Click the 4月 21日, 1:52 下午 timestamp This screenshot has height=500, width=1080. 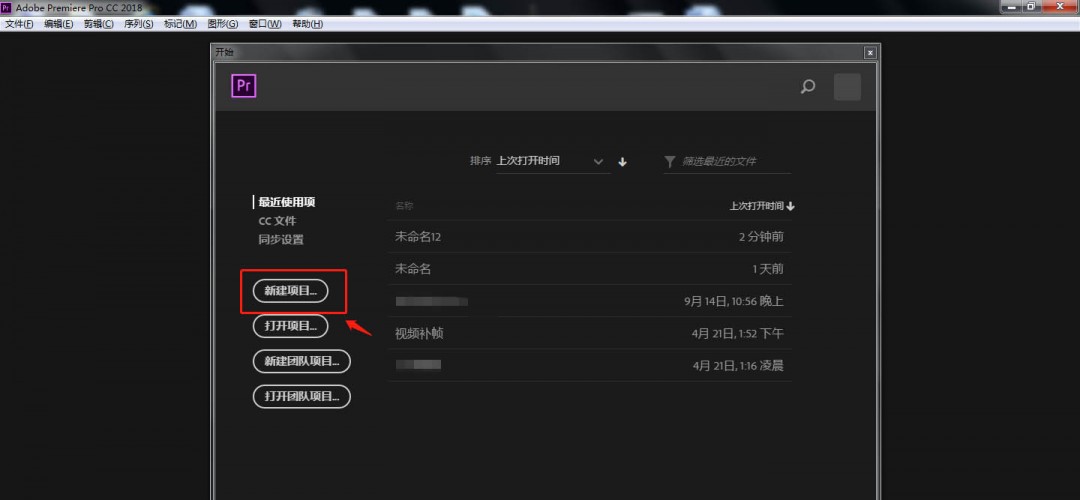[738, 333]
